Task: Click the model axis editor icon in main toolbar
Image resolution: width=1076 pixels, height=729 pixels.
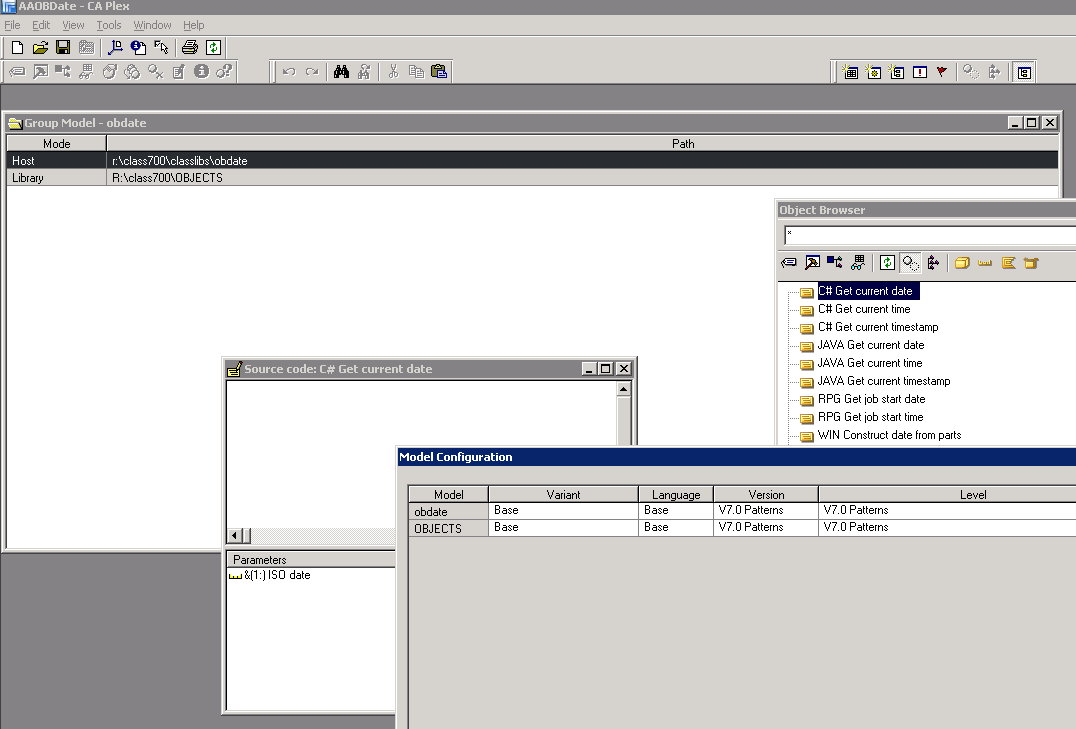Action: pyautogui.click(x=115, y=47)
